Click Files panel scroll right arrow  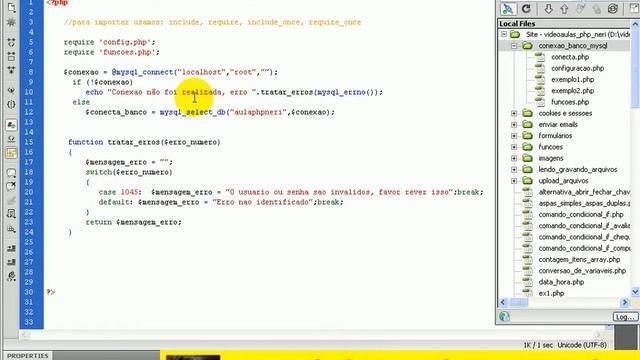[x=624, y=302]
